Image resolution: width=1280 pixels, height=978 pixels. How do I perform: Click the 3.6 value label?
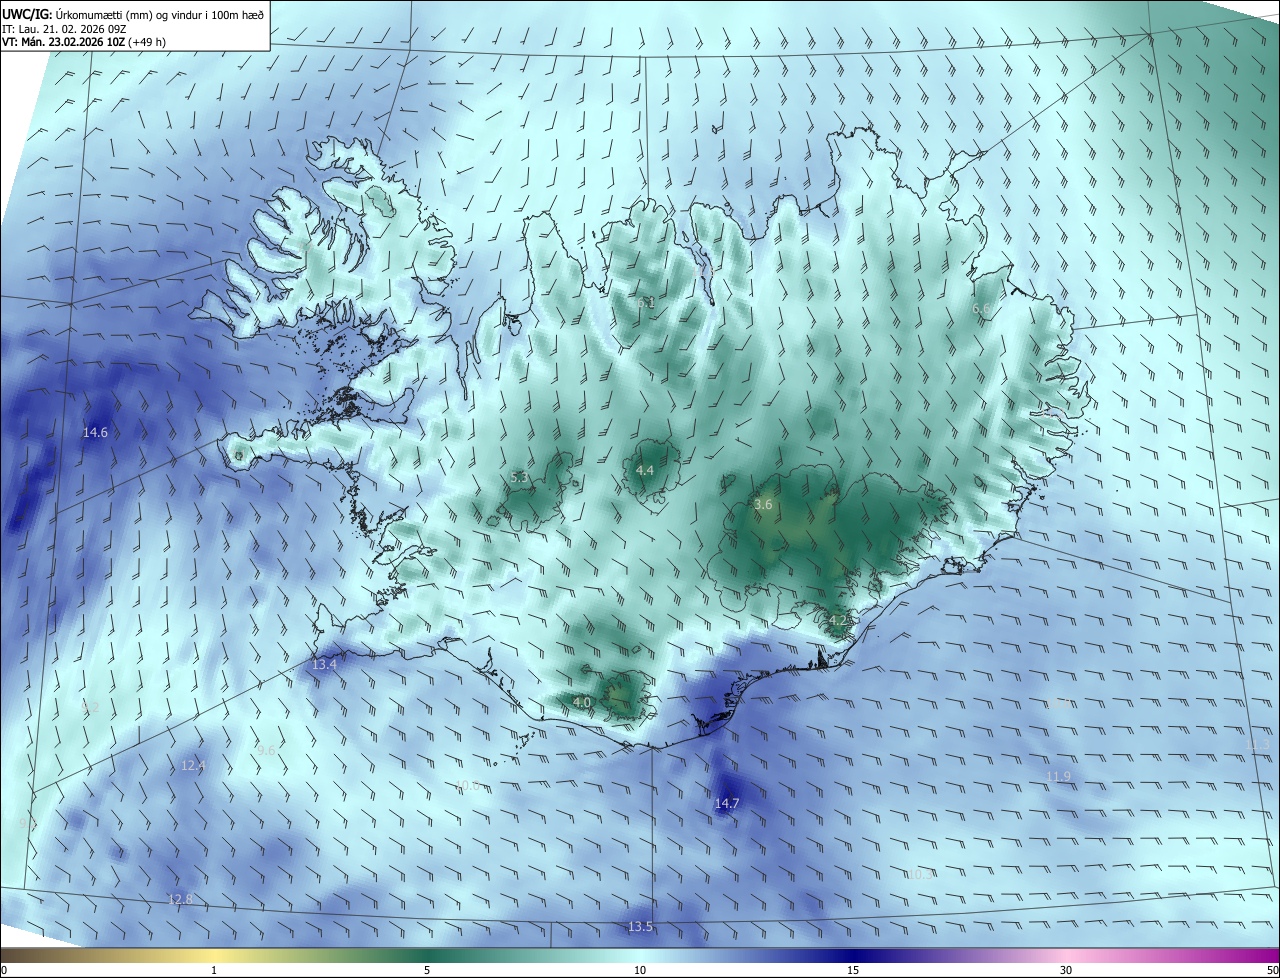click(763, 505)
